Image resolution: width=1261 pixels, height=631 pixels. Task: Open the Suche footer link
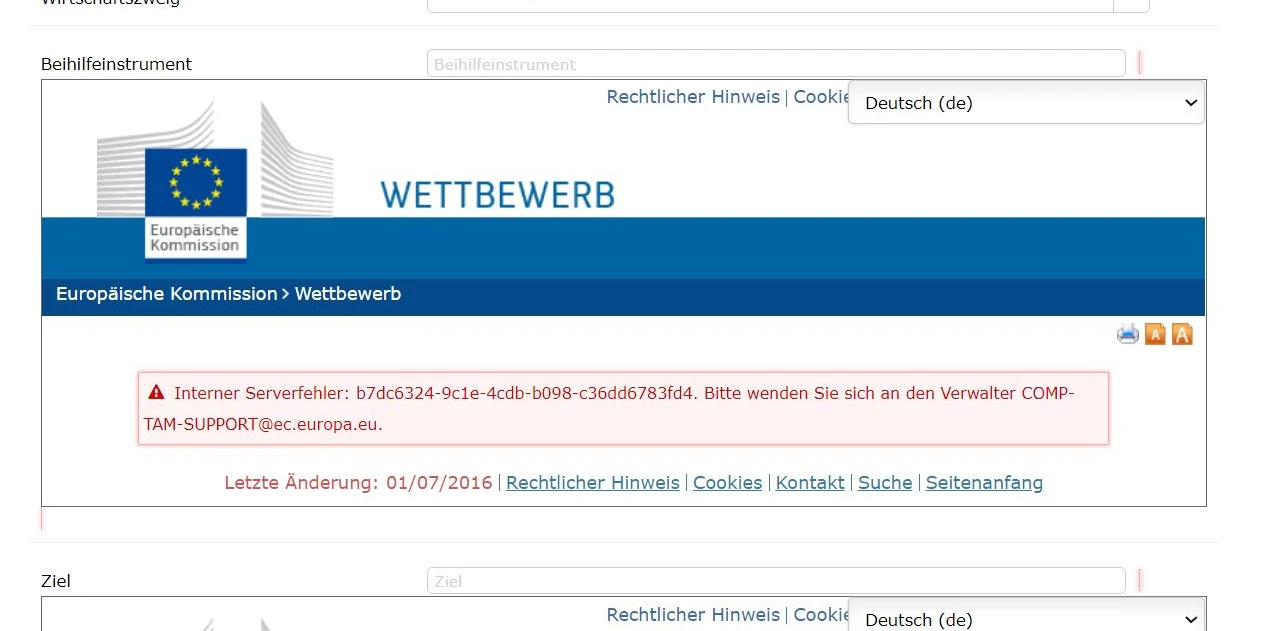pos(885,483)
